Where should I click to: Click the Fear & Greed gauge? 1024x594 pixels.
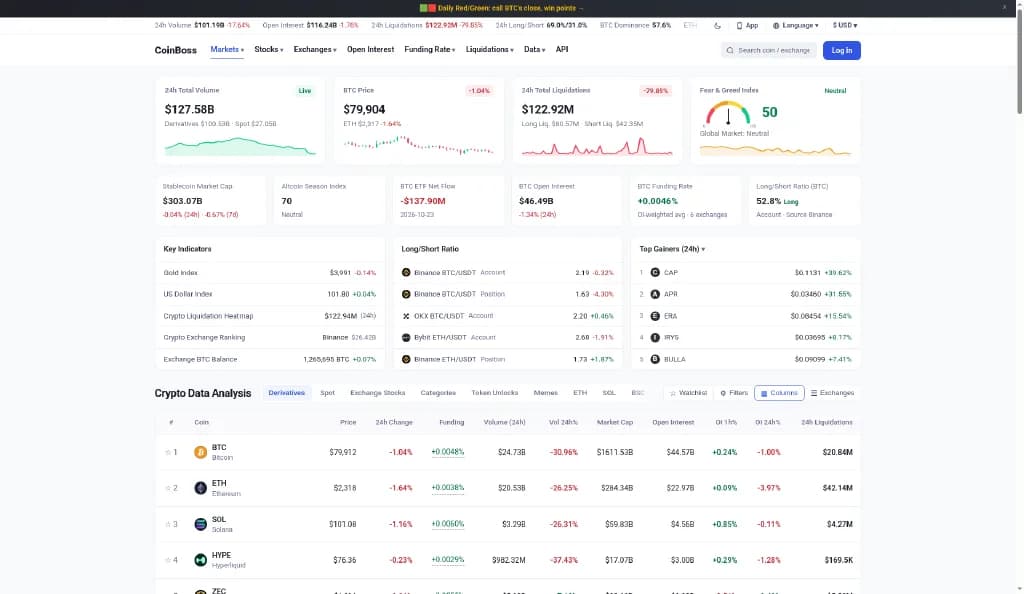(728, 114)
